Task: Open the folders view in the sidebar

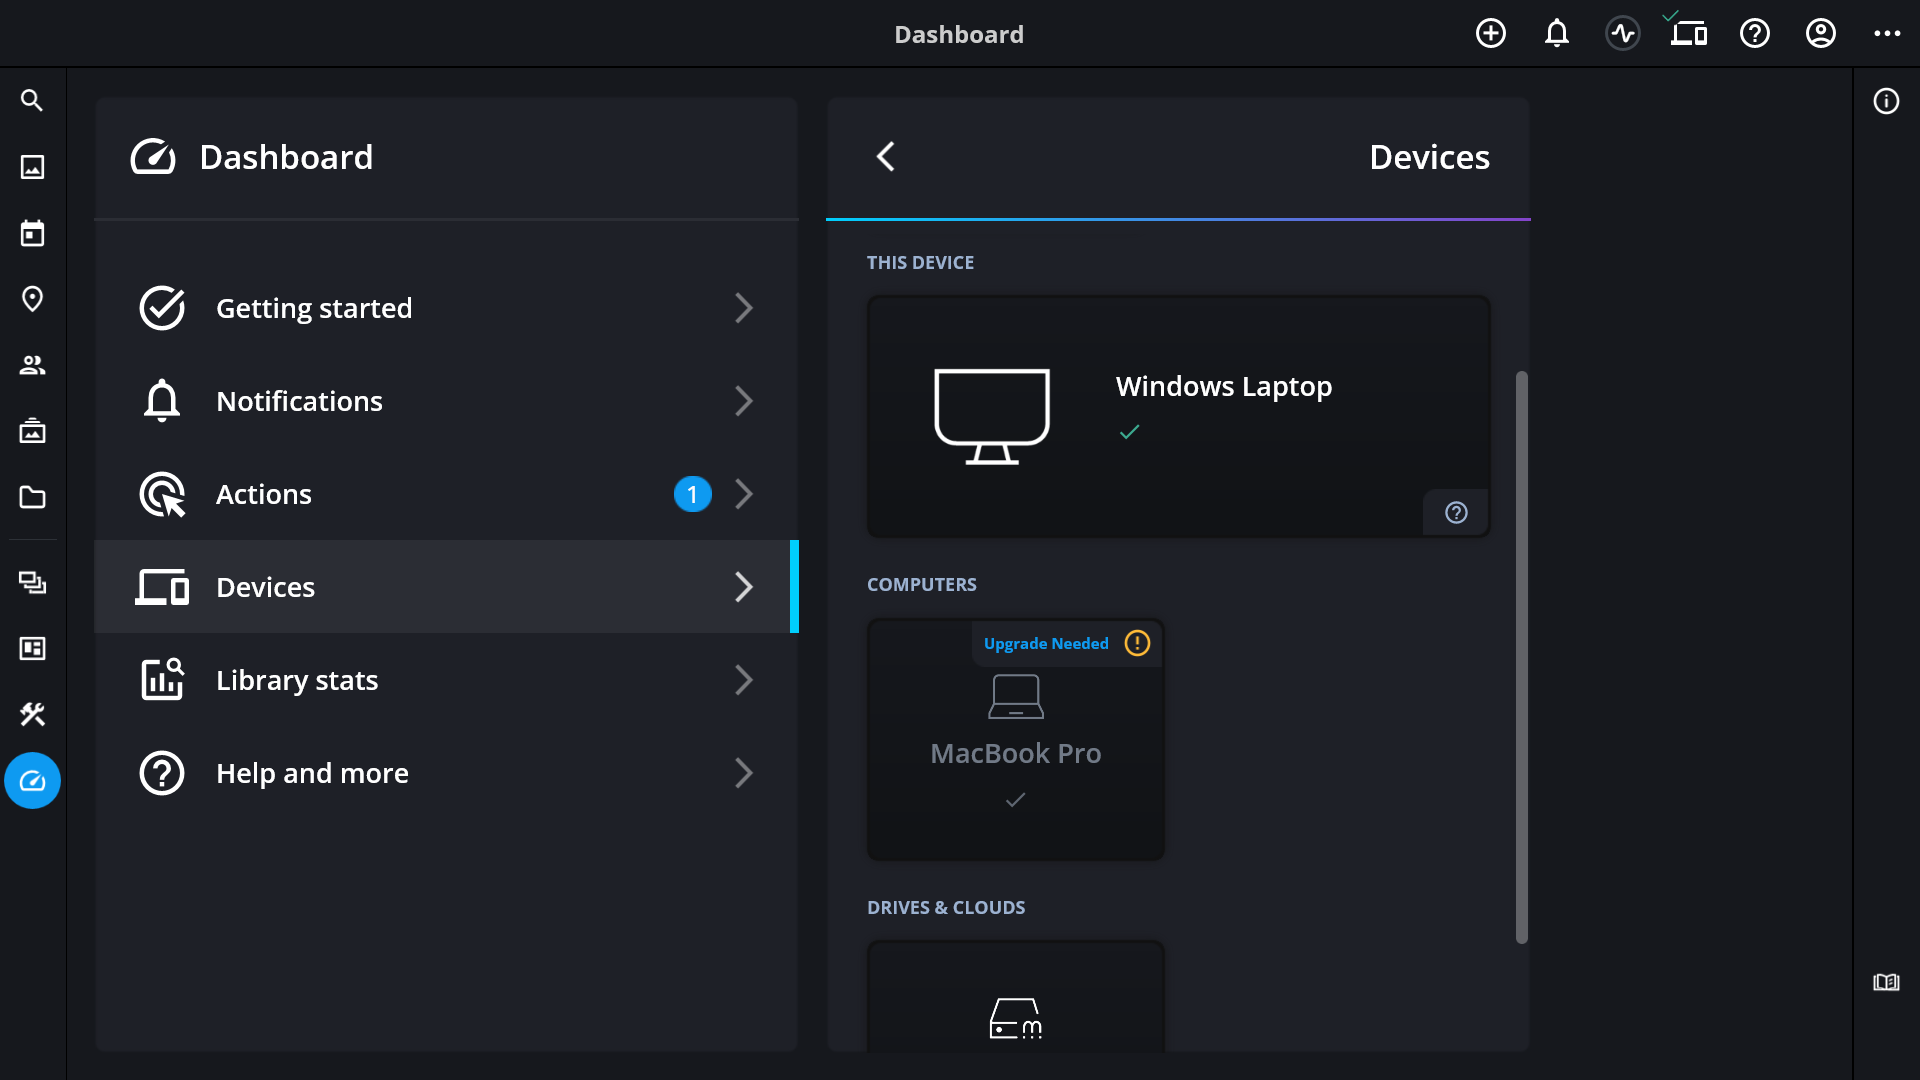Action: pyautogui.click(x=32, y=497)
